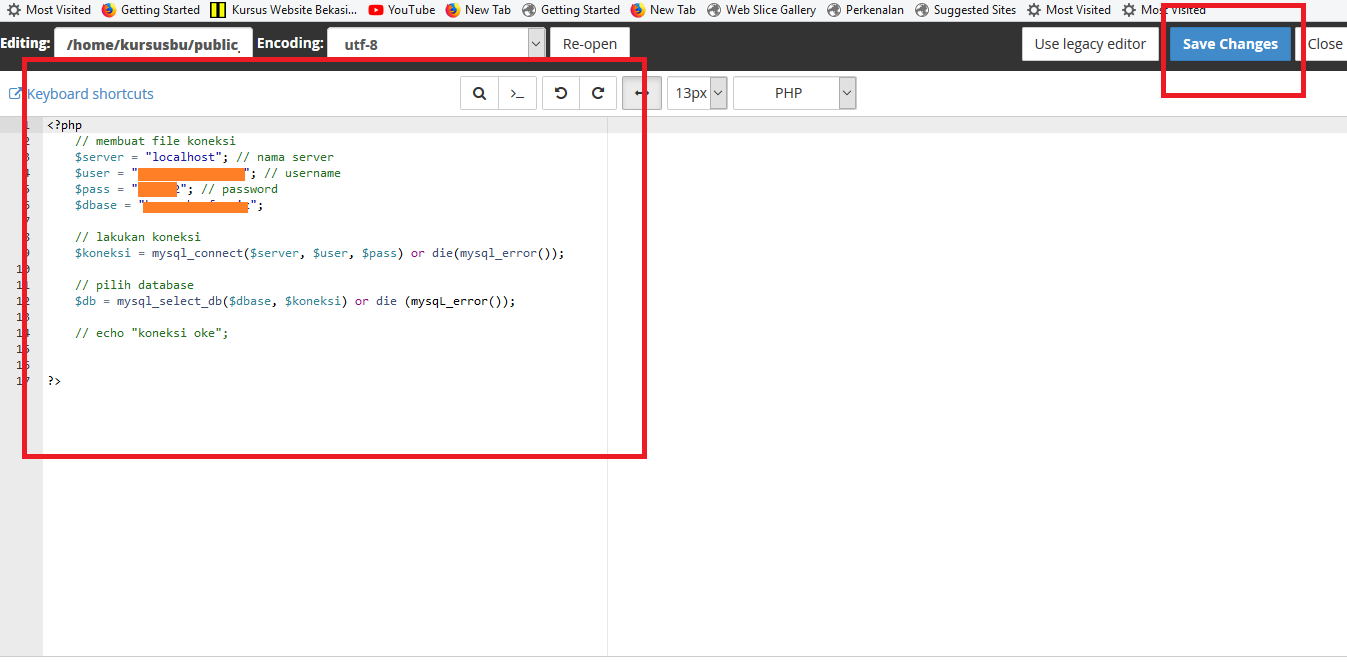Open the editor search tool
The width and height of the screenshot is (1347, 665).
pyautogui.click(x=479, y=93)
